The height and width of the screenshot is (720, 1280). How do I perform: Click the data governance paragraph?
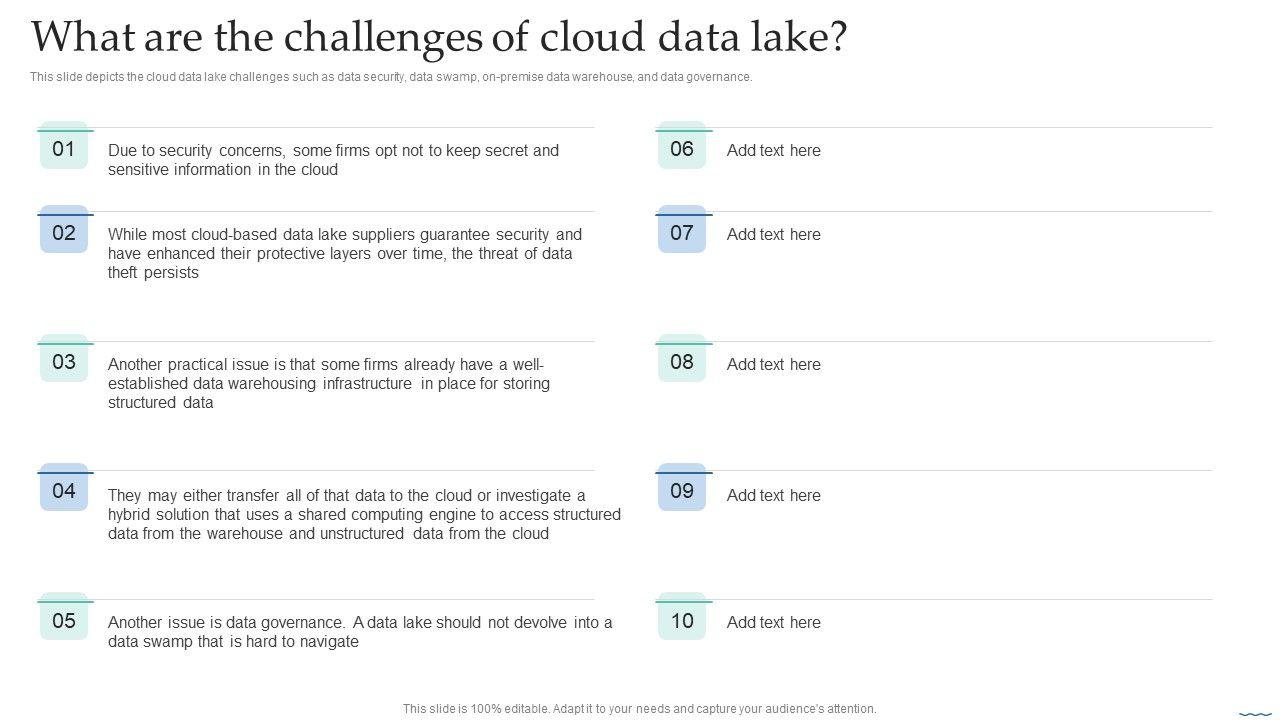point(360,632)
